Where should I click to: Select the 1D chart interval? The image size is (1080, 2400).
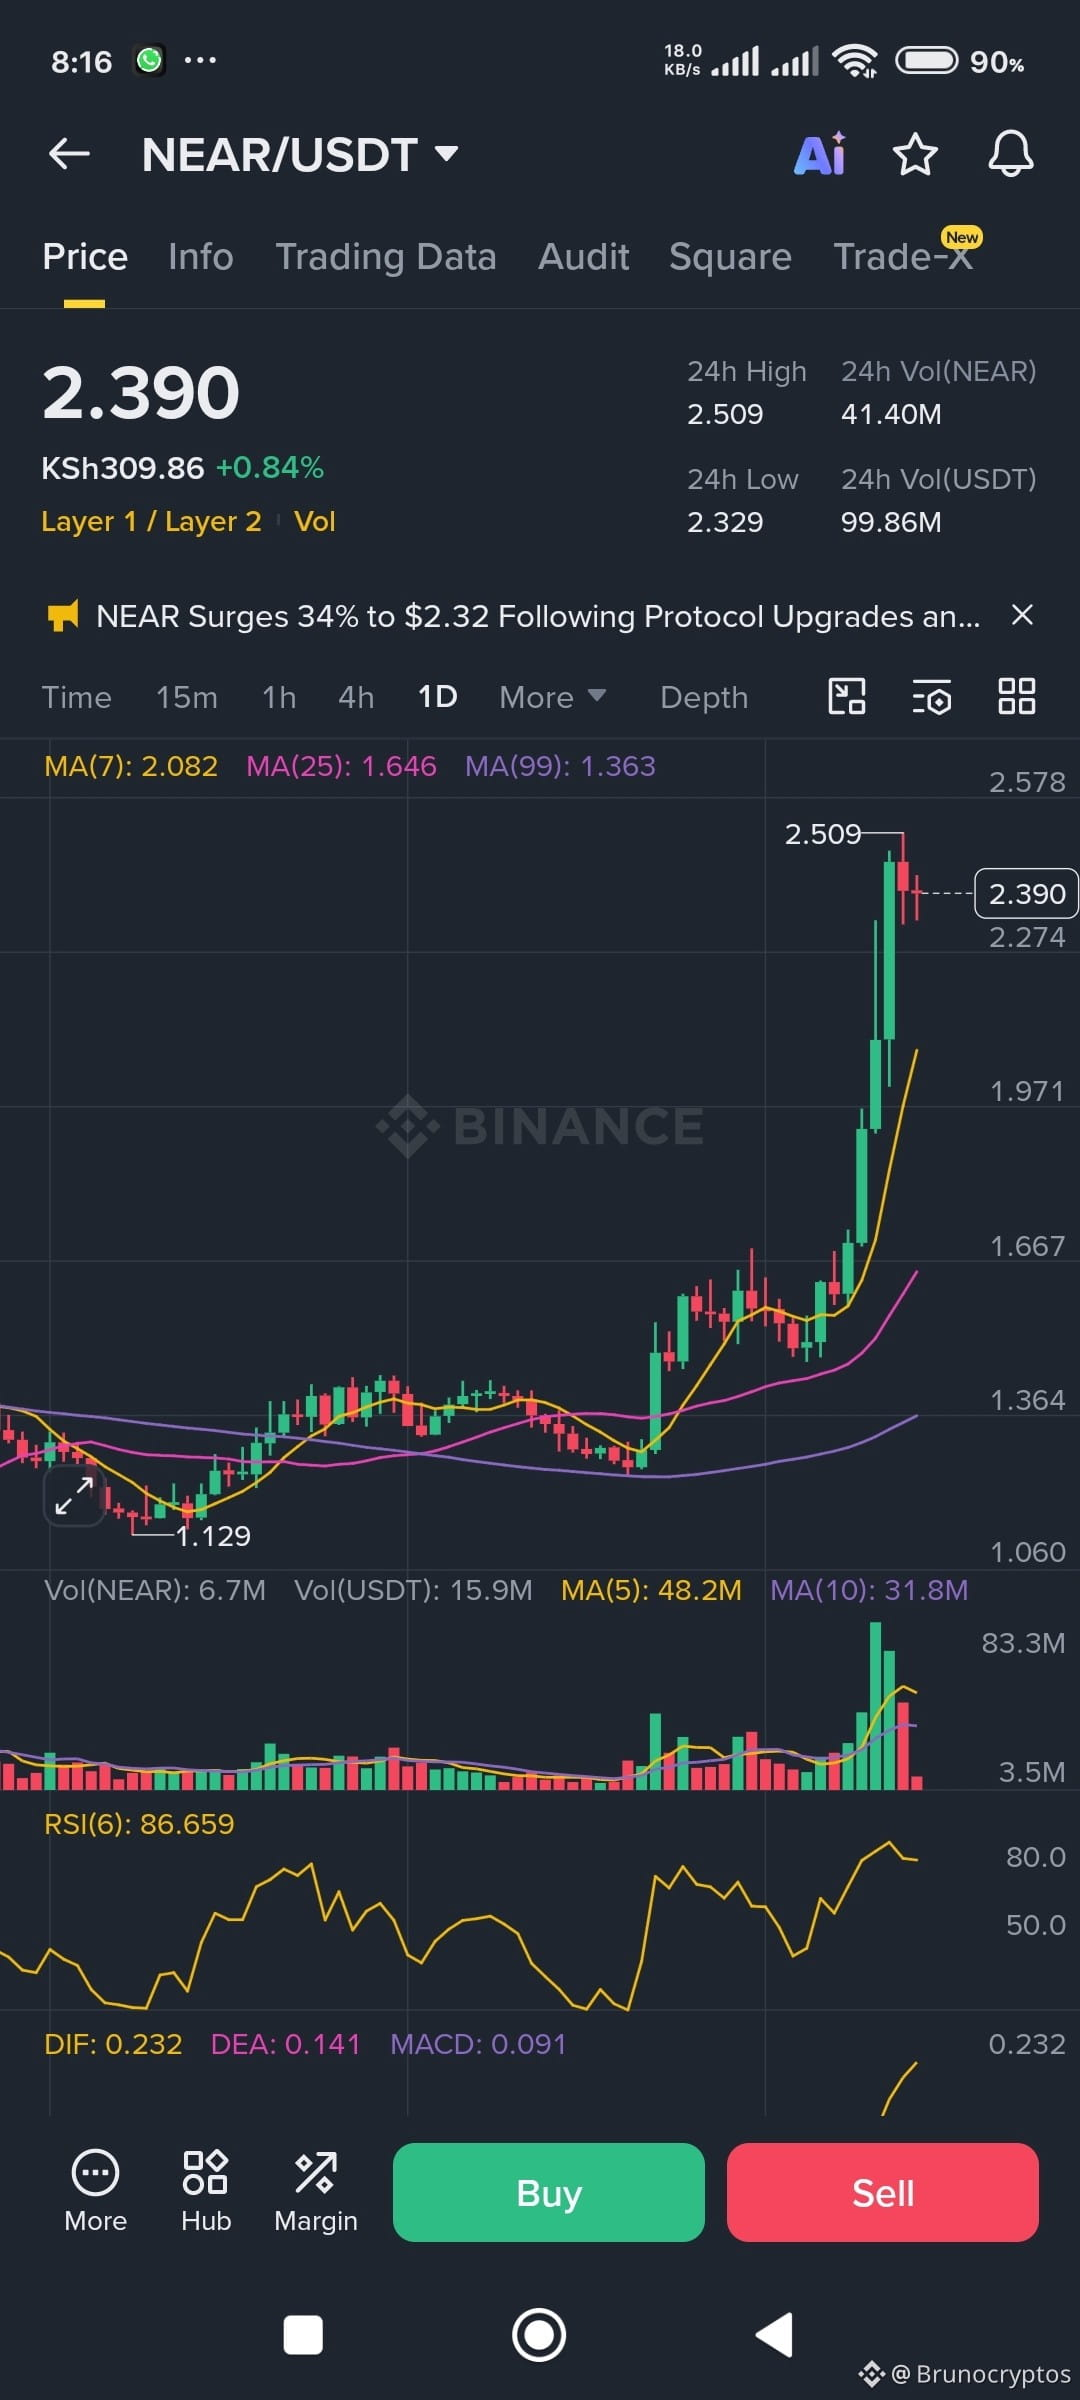437,697
